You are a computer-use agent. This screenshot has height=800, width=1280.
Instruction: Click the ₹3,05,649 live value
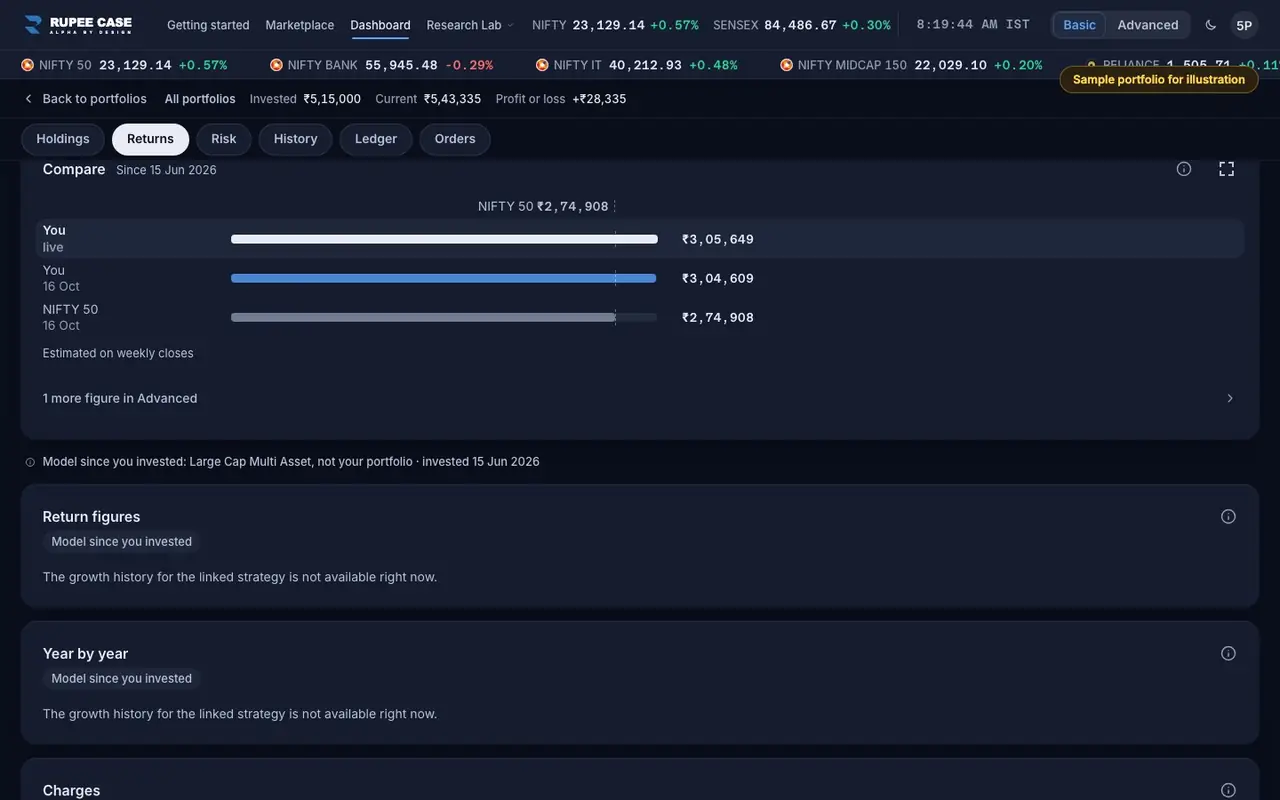(x=718, y=239)
